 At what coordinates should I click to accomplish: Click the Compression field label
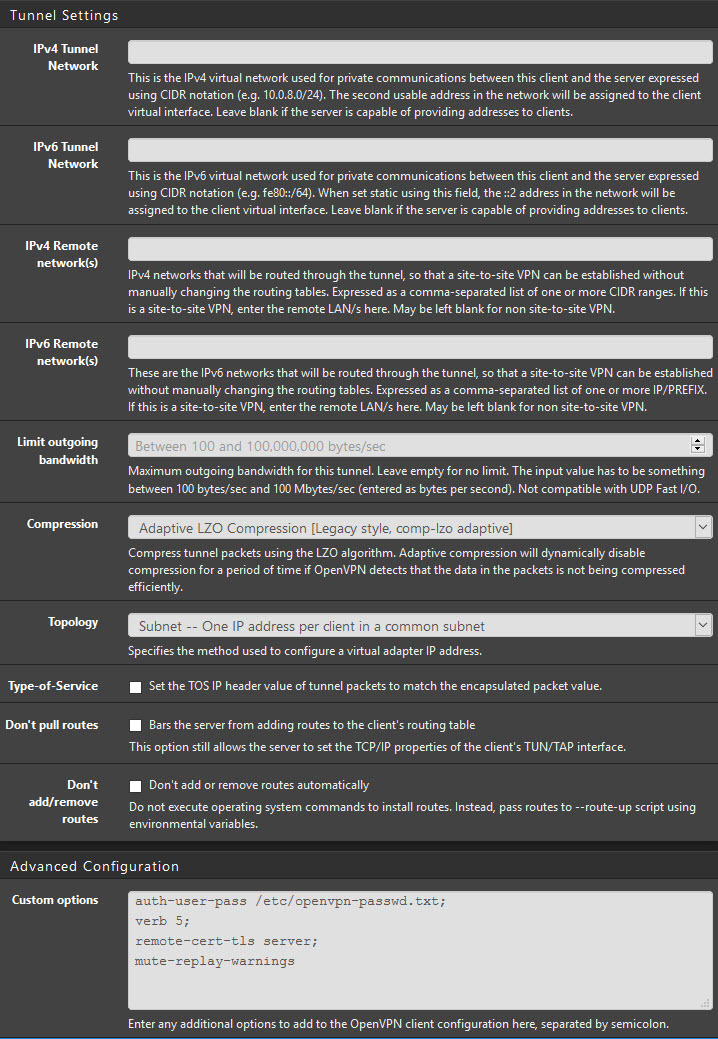[x=62, y=524]
